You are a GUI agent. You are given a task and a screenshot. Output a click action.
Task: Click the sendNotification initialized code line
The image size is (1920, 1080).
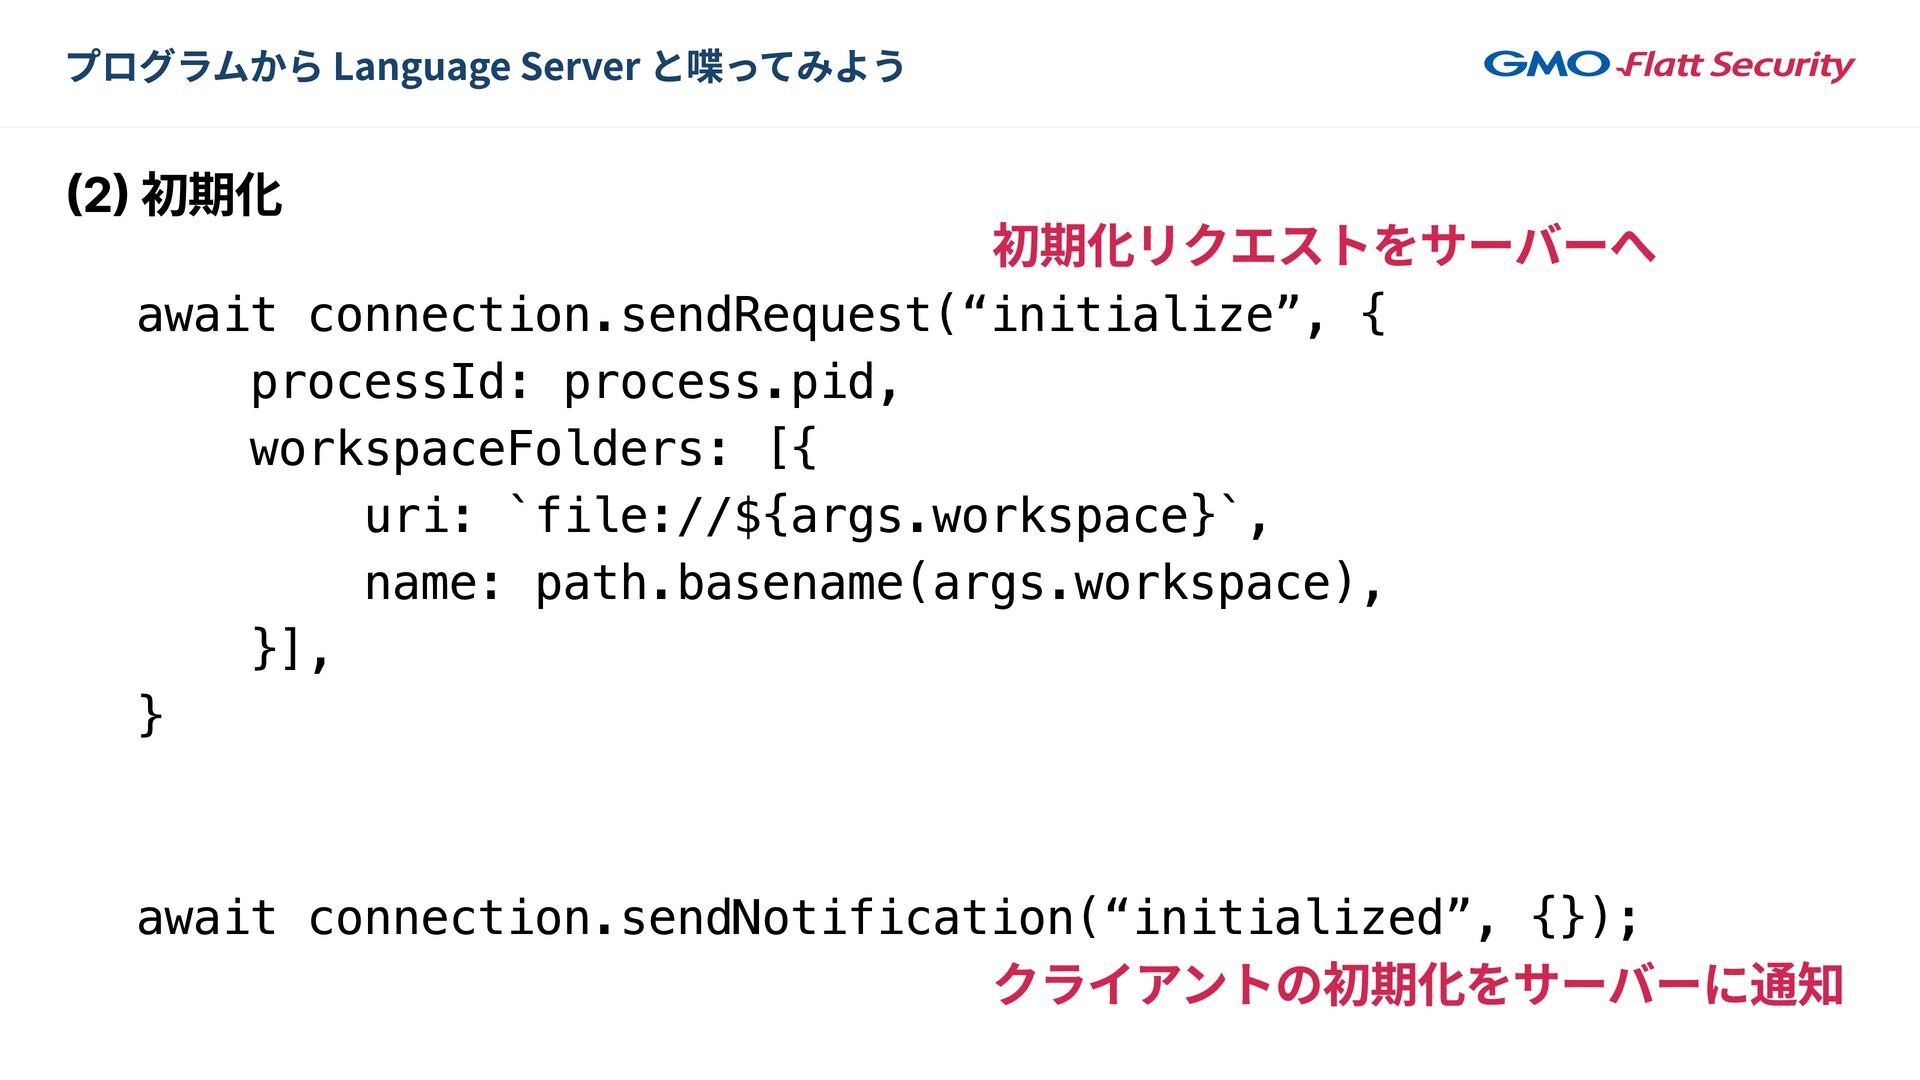pos(887,918)
